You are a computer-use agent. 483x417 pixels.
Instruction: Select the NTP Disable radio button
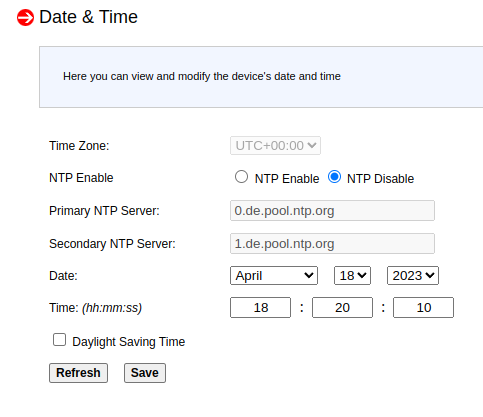(334, 177)
